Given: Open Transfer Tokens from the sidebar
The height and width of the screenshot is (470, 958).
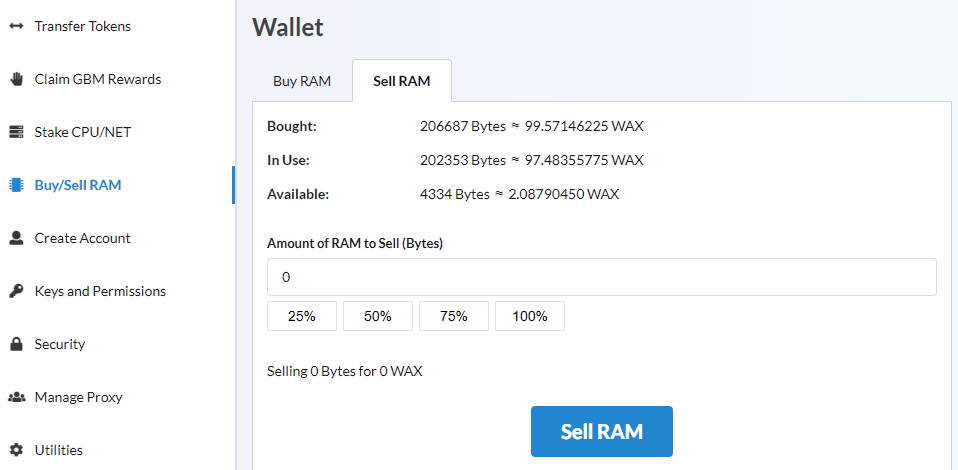Looking at the screenshot, I should 82,26.
